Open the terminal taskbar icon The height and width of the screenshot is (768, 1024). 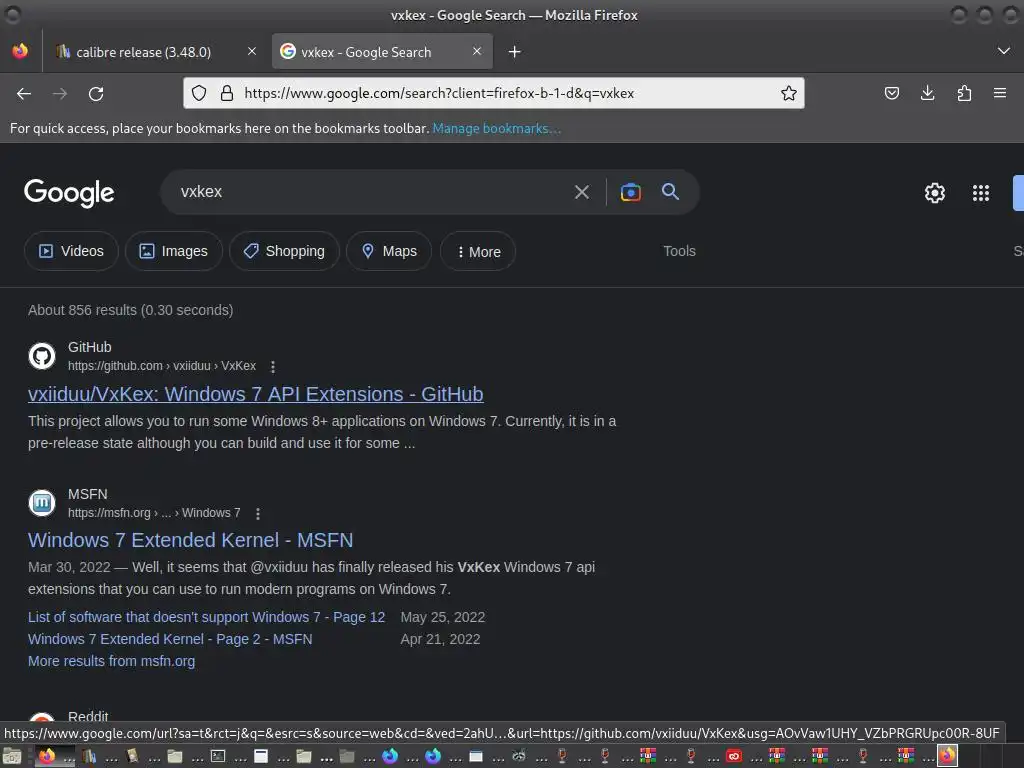[218, 756]
